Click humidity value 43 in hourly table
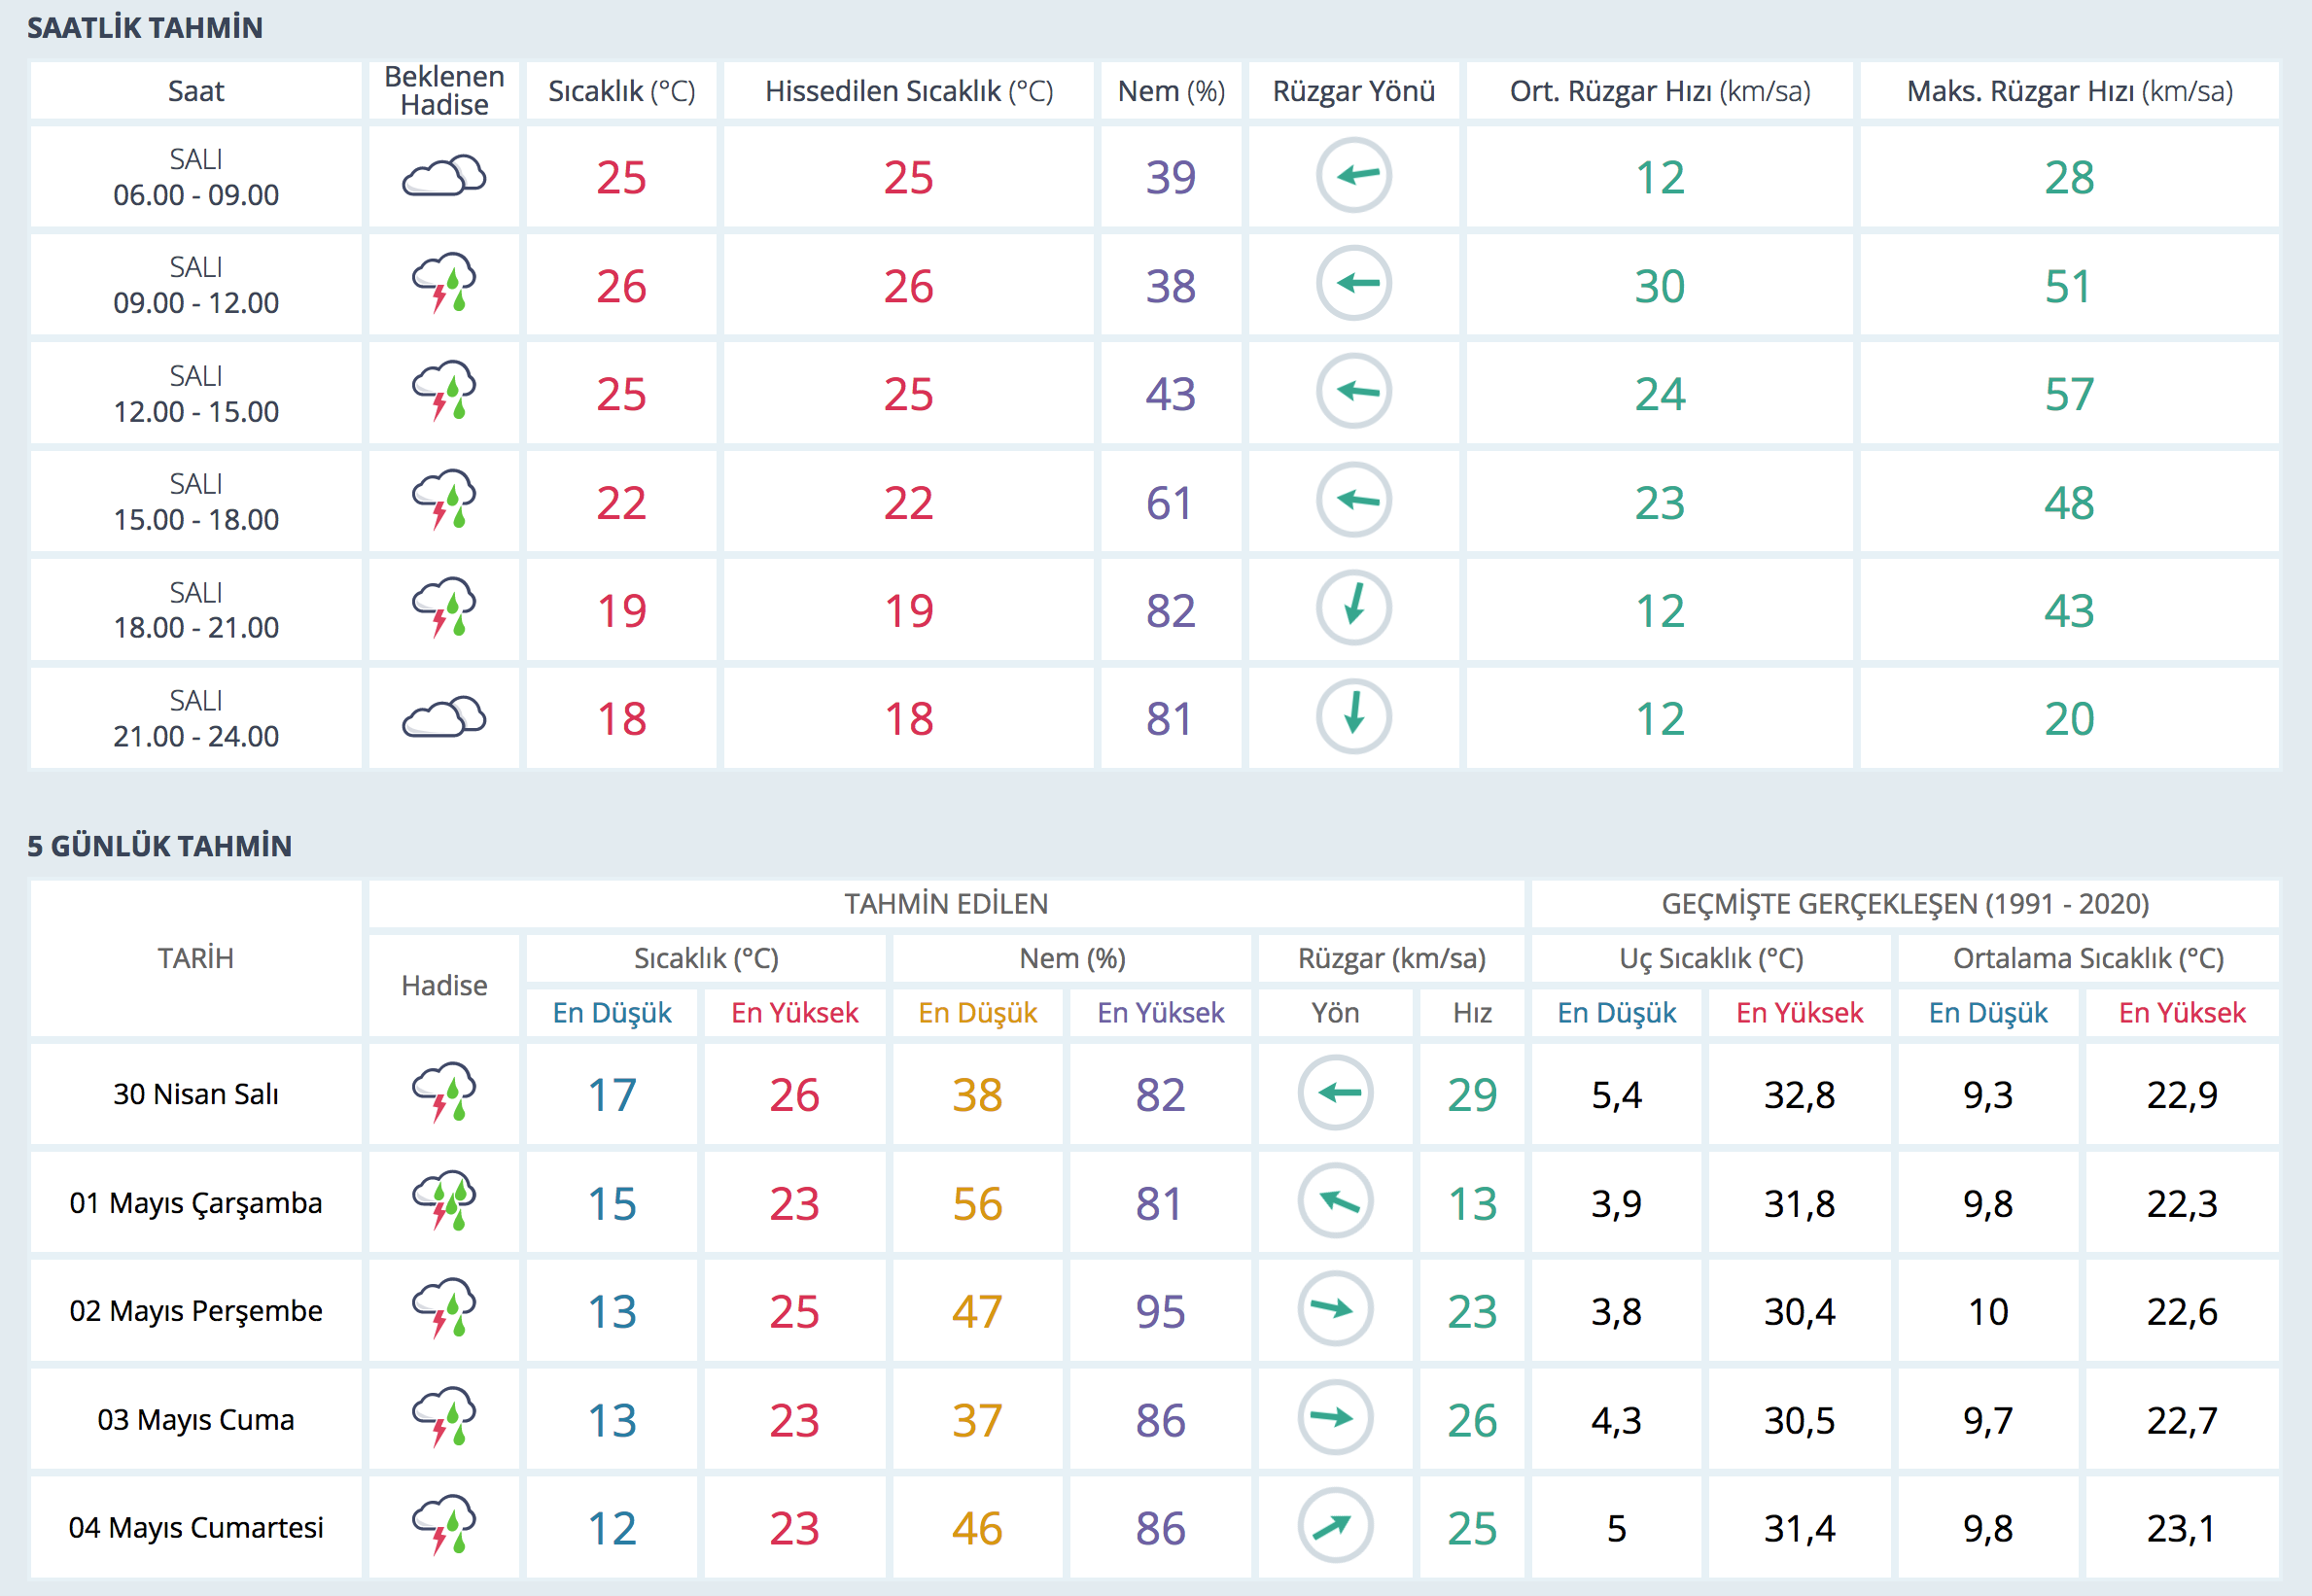Image resolution: width=2312 pixels, height=1596 pixels. [x=1171, y=394]
